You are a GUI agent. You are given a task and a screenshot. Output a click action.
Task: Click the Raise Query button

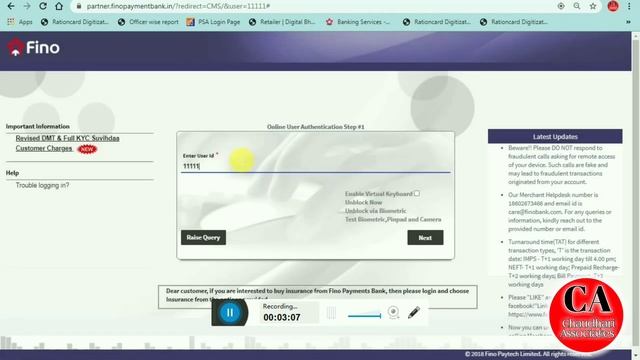tap(203, 238)
